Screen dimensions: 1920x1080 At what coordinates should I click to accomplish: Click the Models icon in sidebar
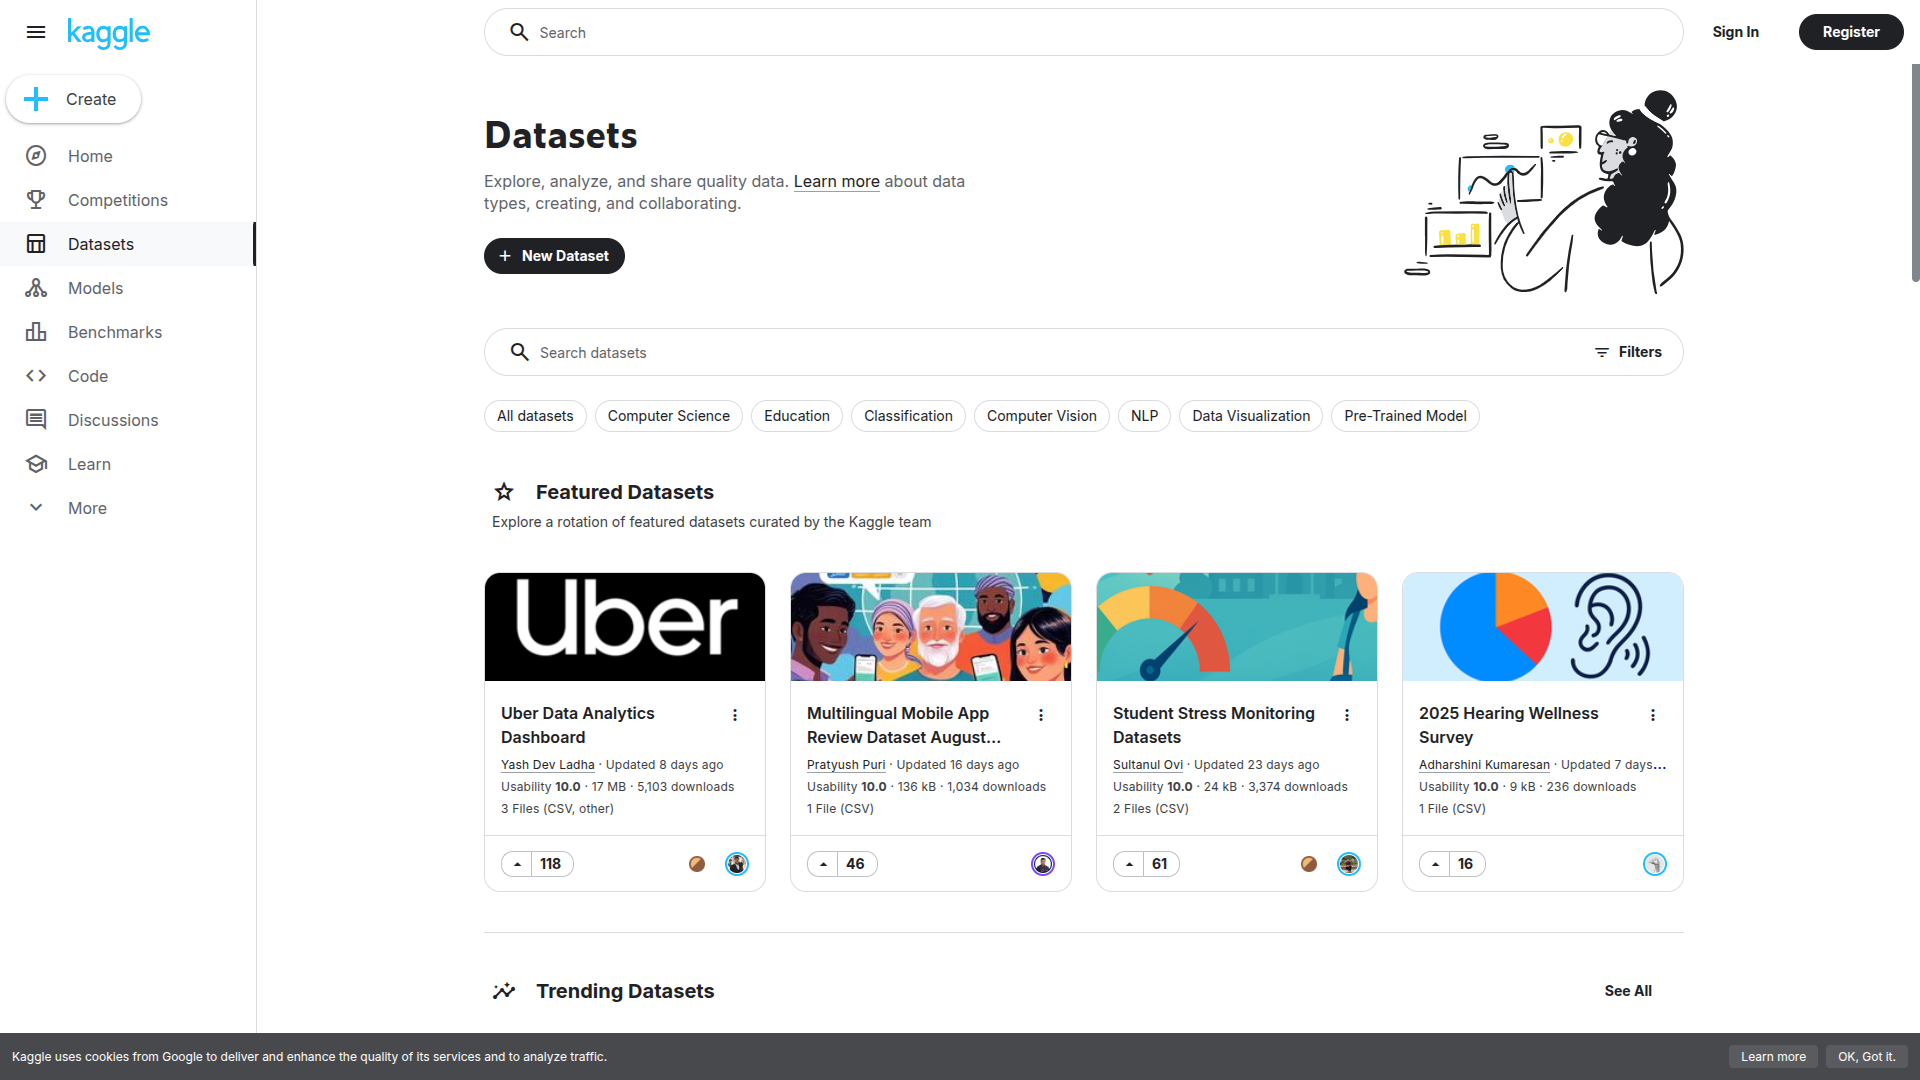pos(36,288)
